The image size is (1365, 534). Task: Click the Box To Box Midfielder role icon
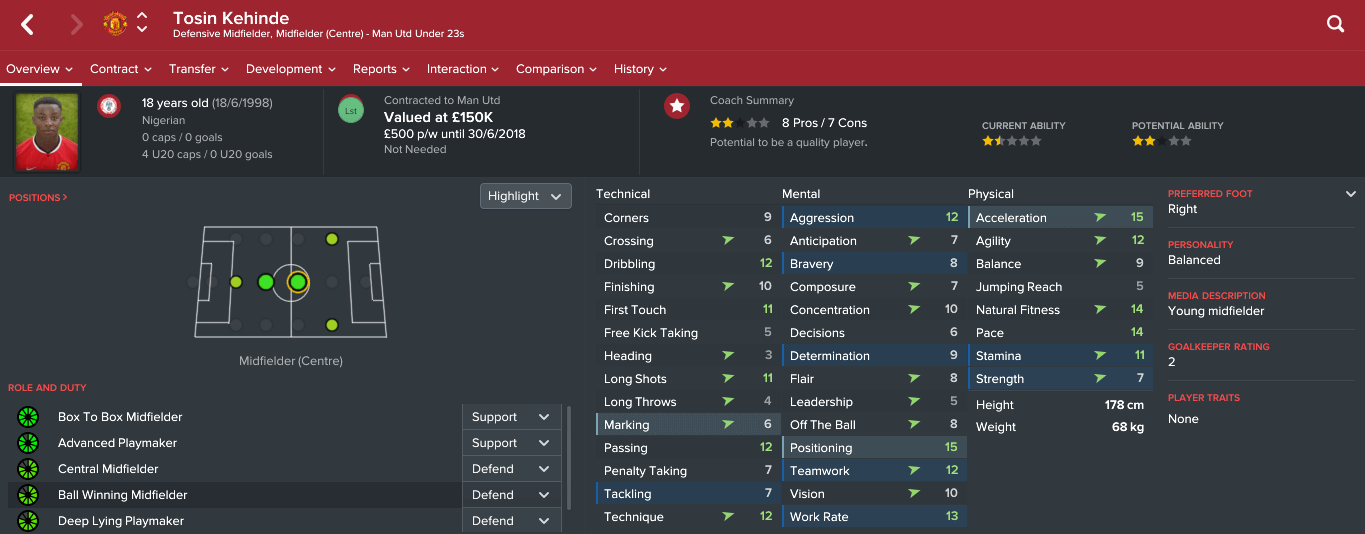[28, 417]
